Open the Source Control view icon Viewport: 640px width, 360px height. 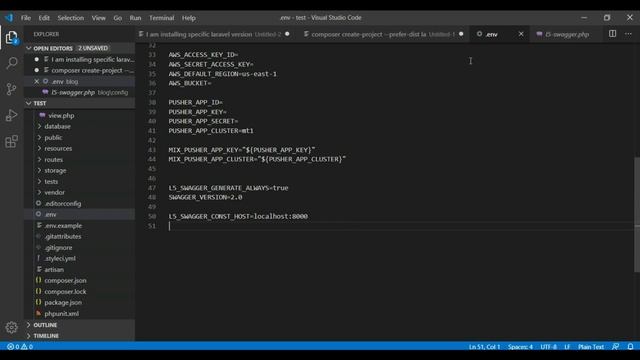coord(11,89)
